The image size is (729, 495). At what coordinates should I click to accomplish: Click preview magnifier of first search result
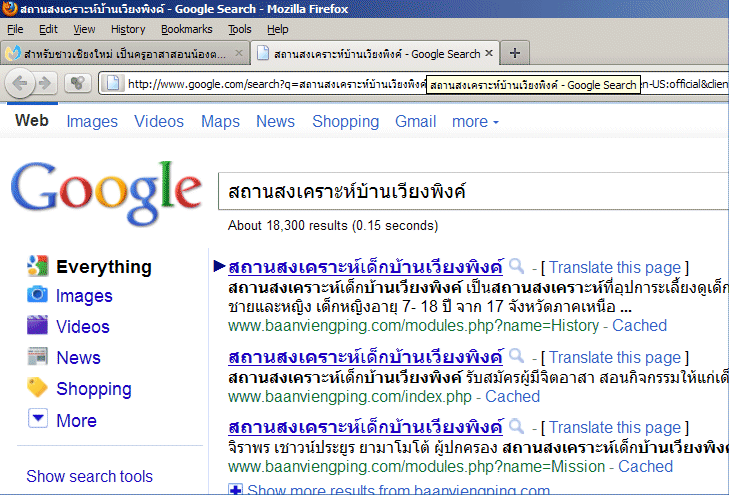click(x=516, y=266)
